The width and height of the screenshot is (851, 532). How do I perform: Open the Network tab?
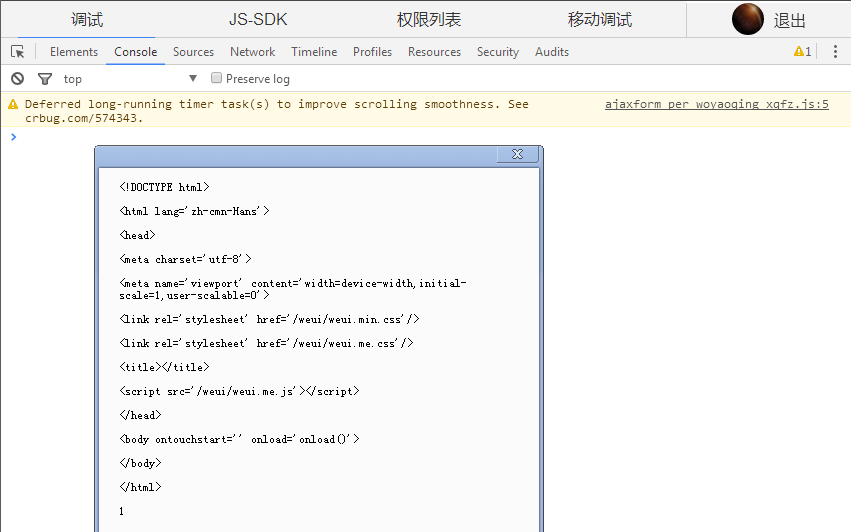[252, 52]
